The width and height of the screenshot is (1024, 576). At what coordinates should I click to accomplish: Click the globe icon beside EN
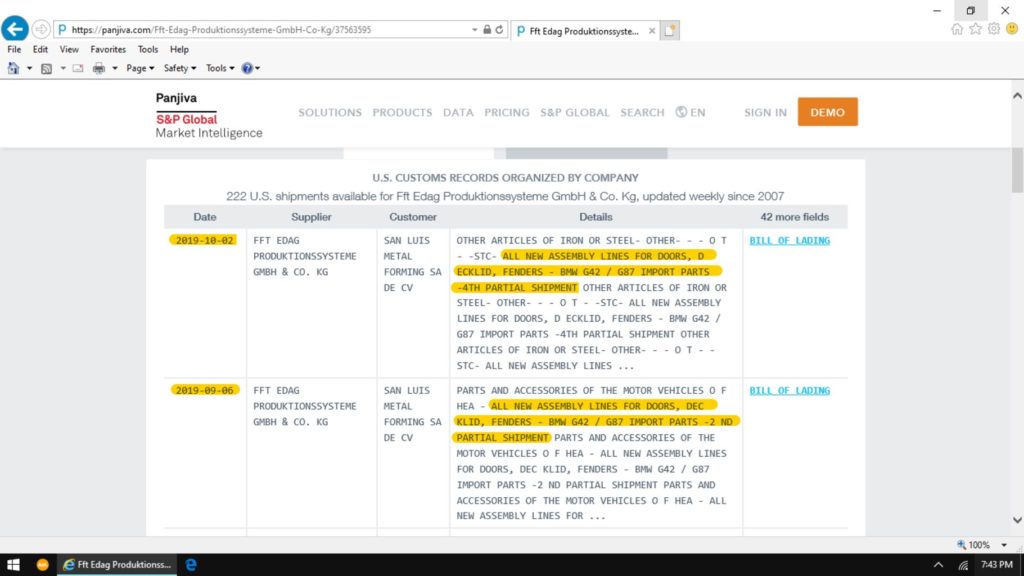point(681,112)
